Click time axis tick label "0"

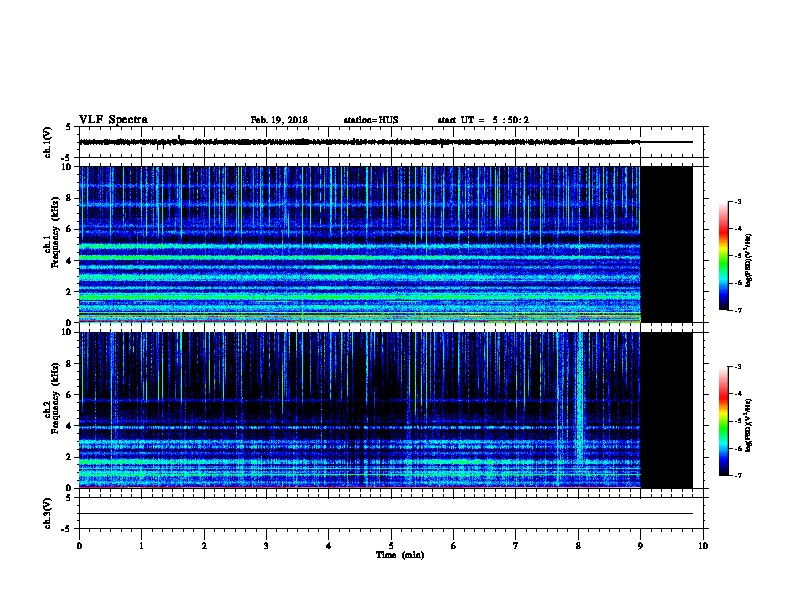coord(79,546)
